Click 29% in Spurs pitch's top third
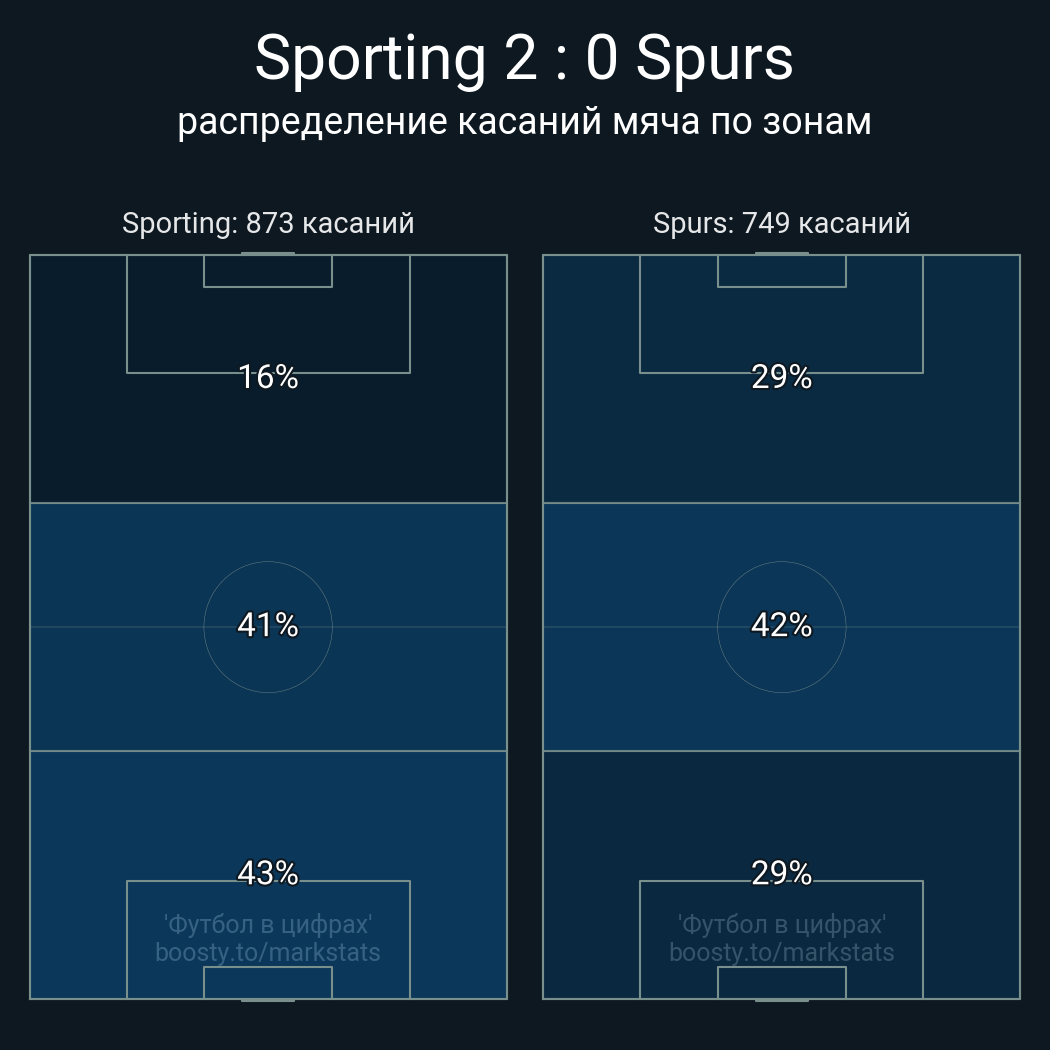 click(781, 377)
